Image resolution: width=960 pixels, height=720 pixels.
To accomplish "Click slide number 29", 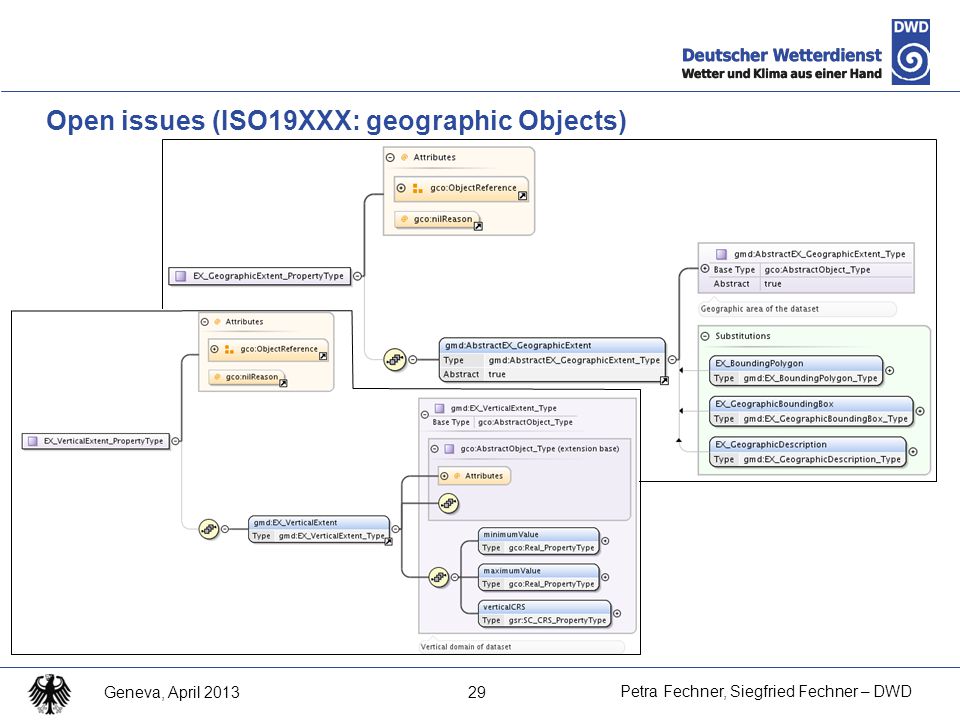I will tap(476, 692).
